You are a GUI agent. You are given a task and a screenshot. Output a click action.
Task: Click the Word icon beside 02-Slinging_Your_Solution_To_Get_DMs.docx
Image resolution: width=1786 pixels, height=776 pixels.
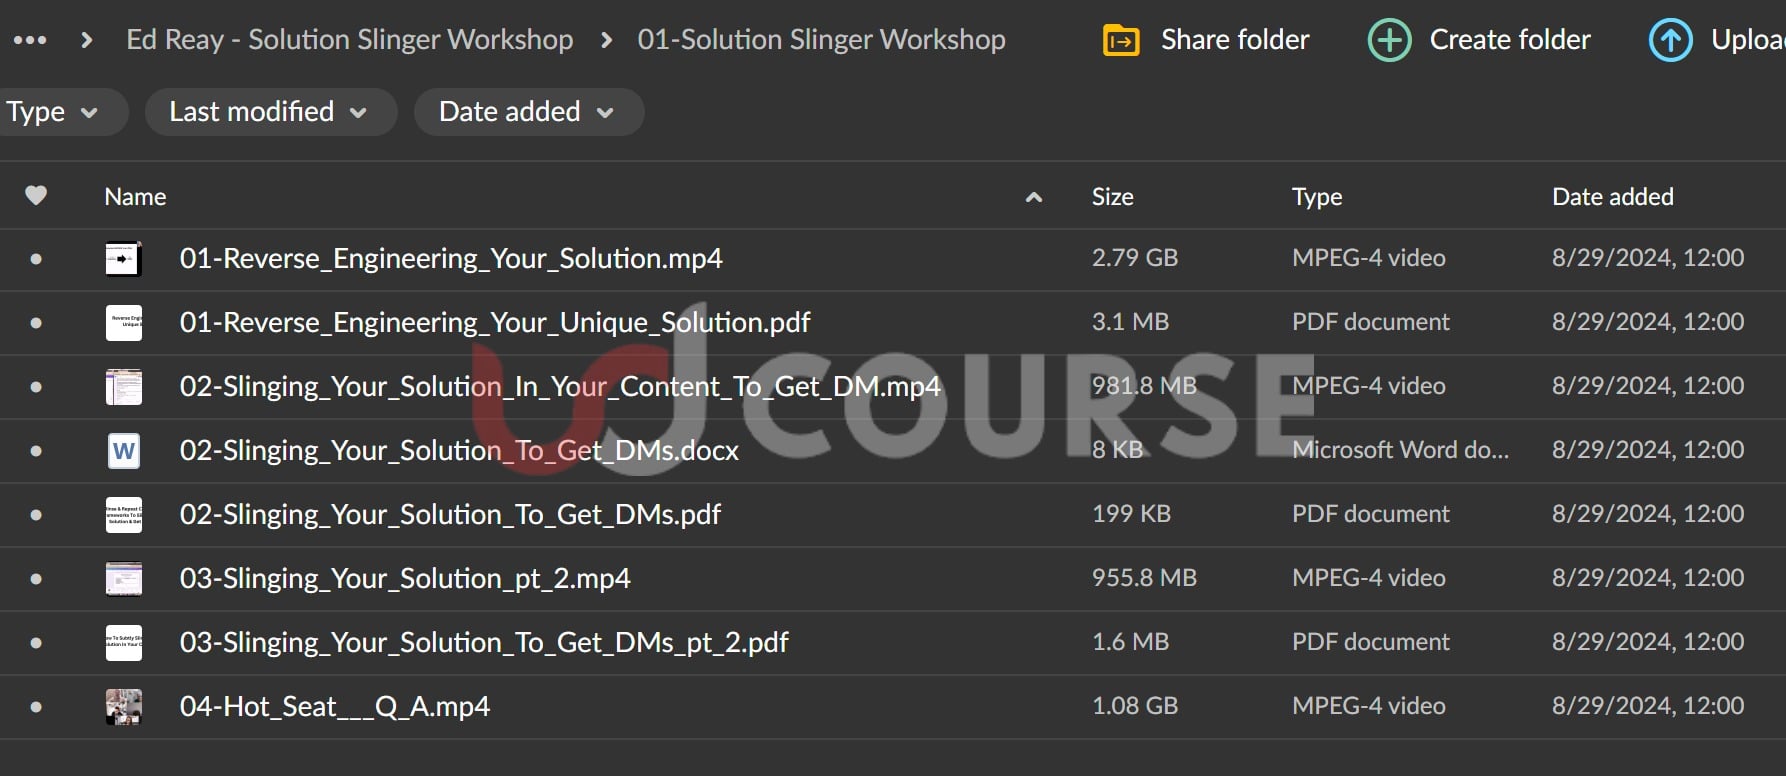(x=123, y=450)
